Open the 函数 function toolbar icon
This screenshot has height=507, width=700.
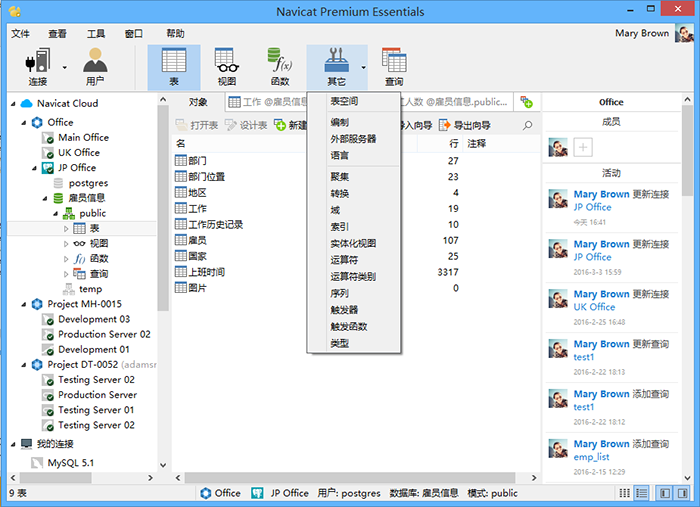tap(280, 67)
